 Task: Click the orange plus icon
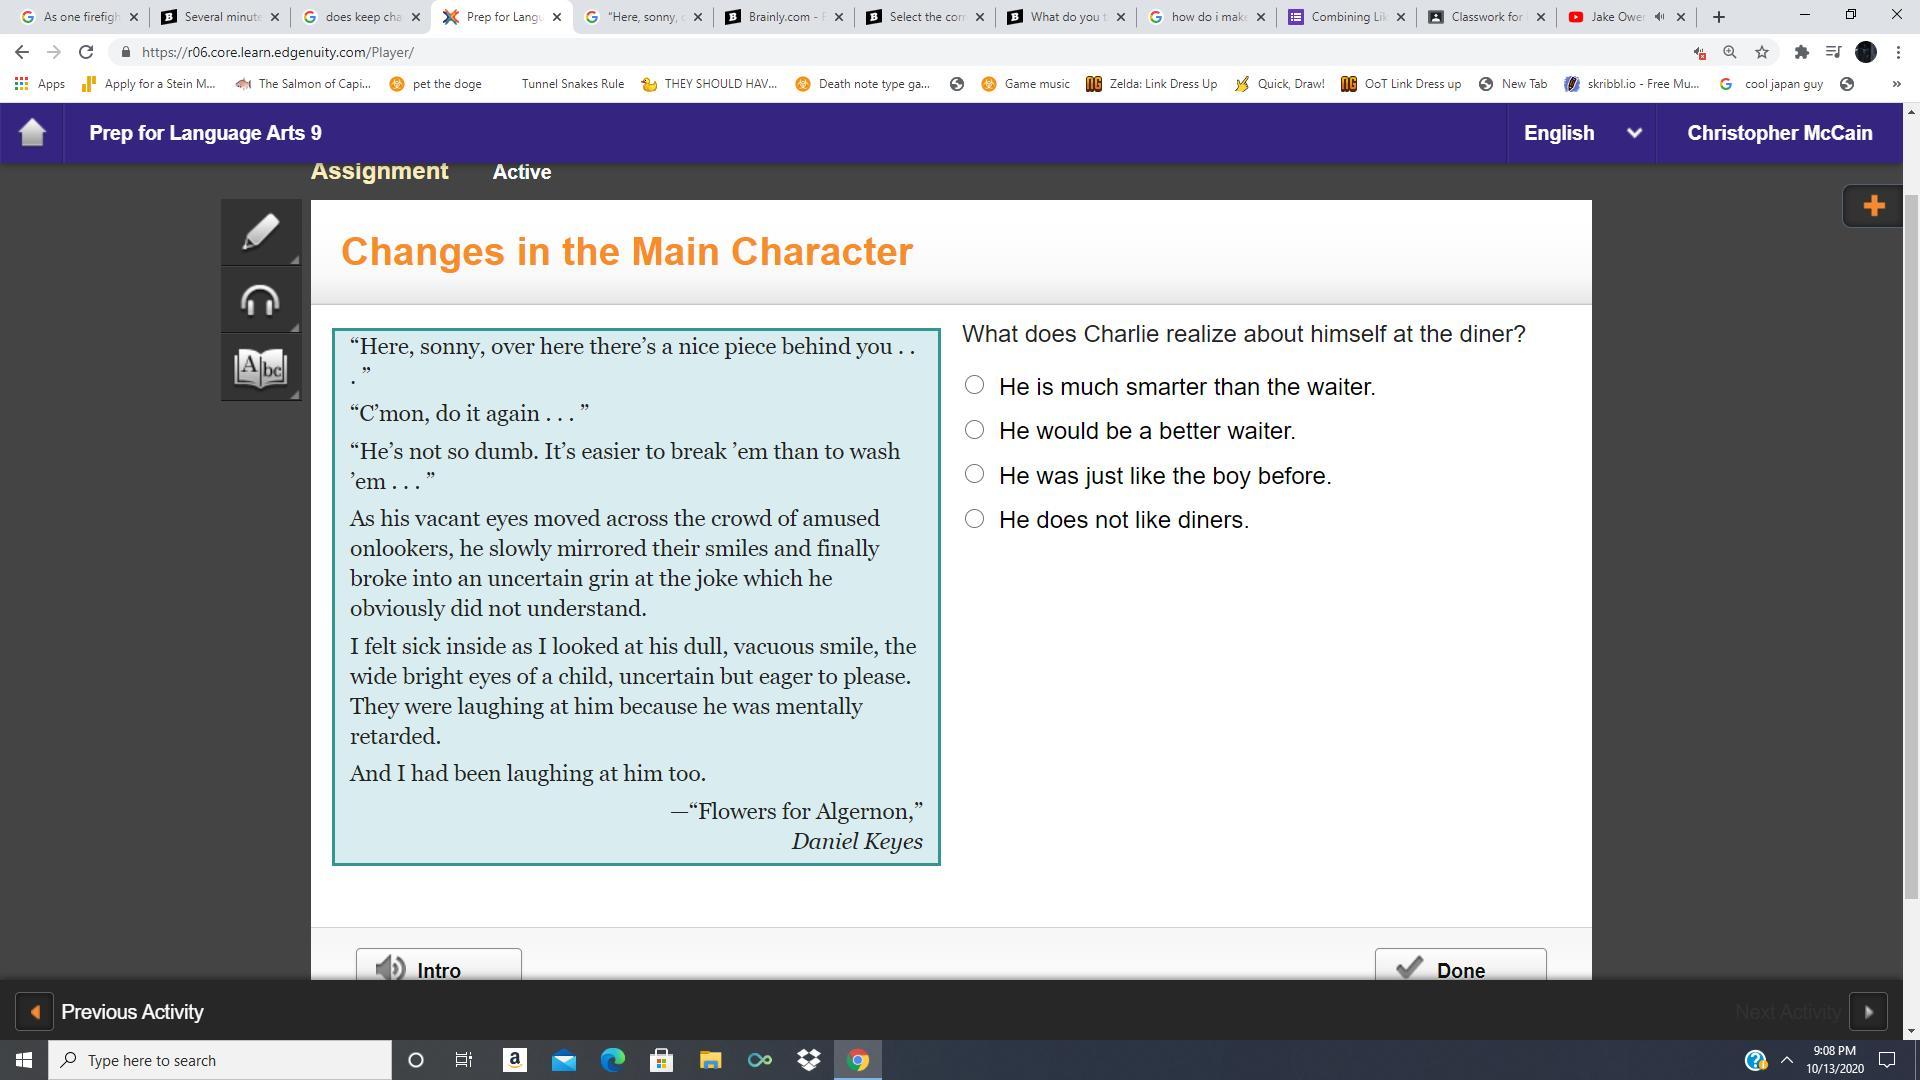pyautogui.click(x=1873, y=206)
